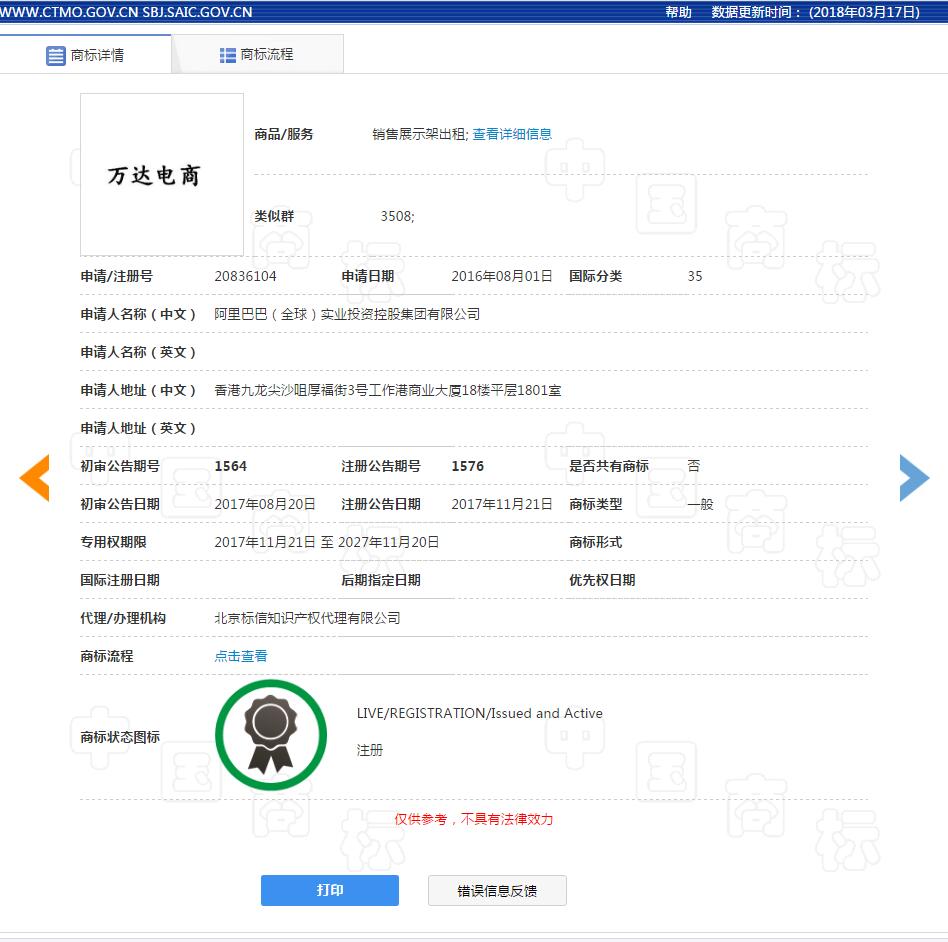Click goods text 销售展示架出租
The height and width of the screenshot is (942, 948).
[418, 134]
